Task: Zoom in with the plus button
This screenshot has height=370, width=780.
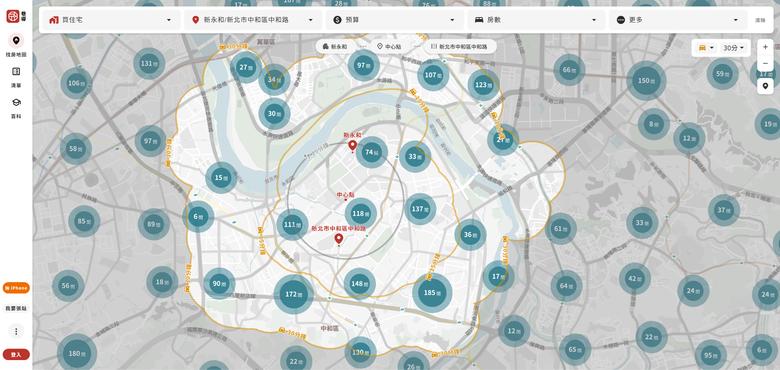Action: [765, 48]
